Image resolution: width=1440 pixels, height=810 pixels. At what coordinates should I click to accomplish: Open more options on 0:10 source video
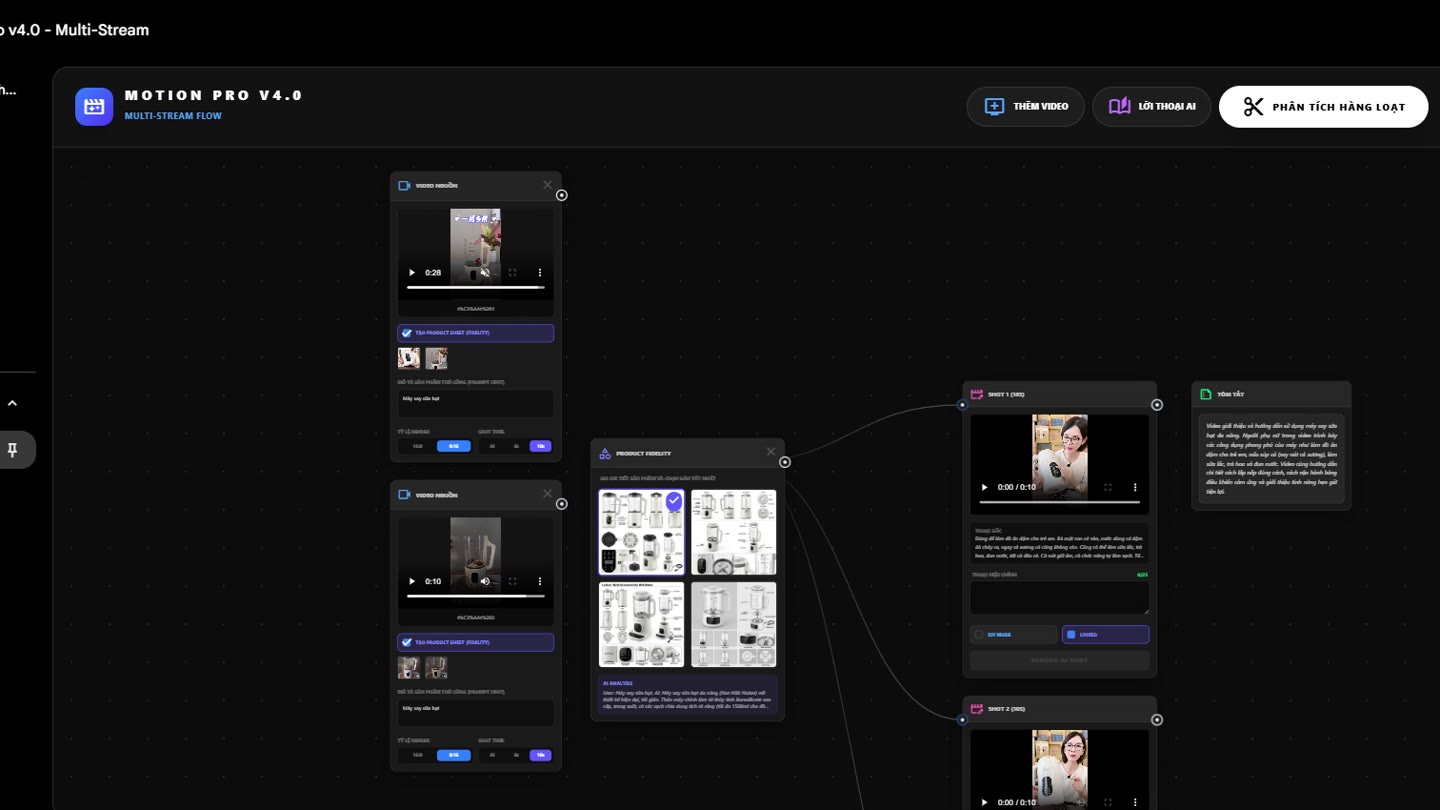click(x=540, y=581)
